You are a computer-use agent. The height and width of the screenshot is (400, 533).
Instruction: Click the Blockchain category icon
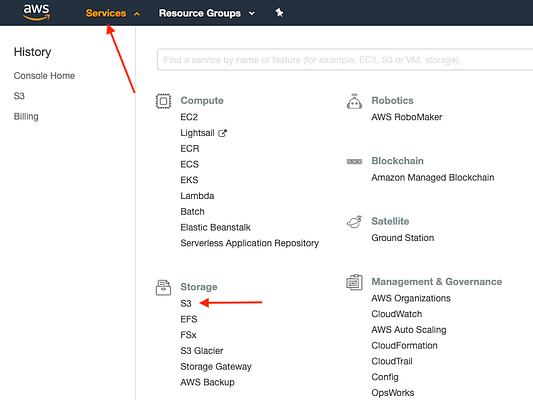354,161
